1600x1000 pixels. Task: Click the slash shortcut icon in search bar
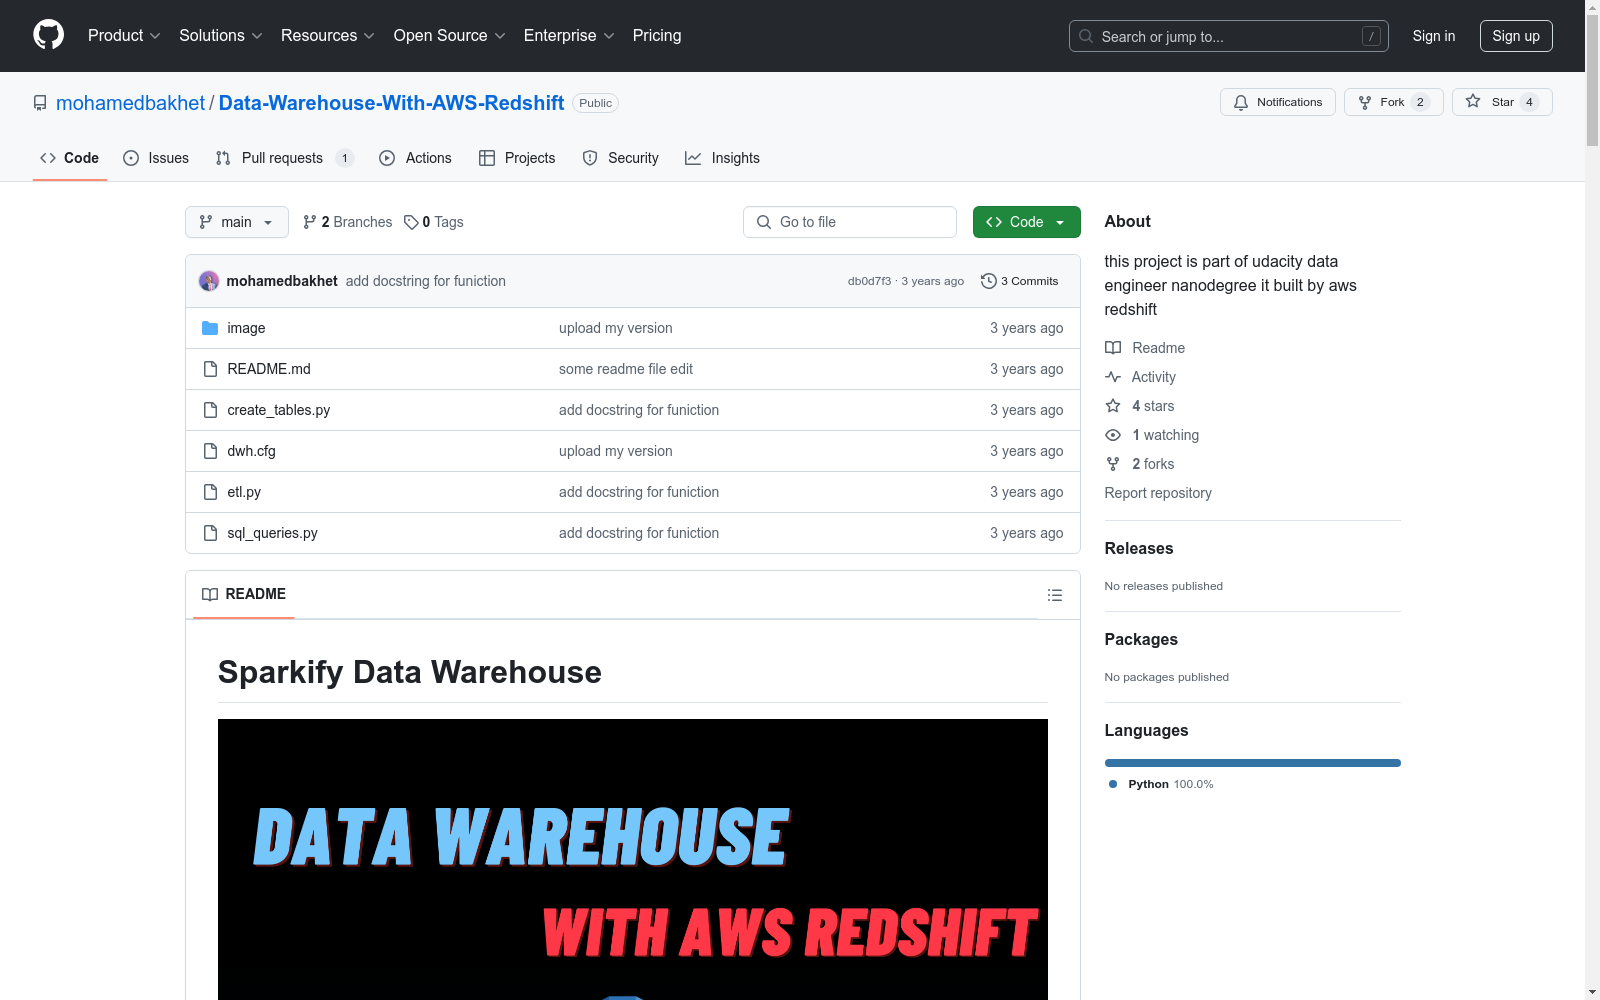(1371, 36)
